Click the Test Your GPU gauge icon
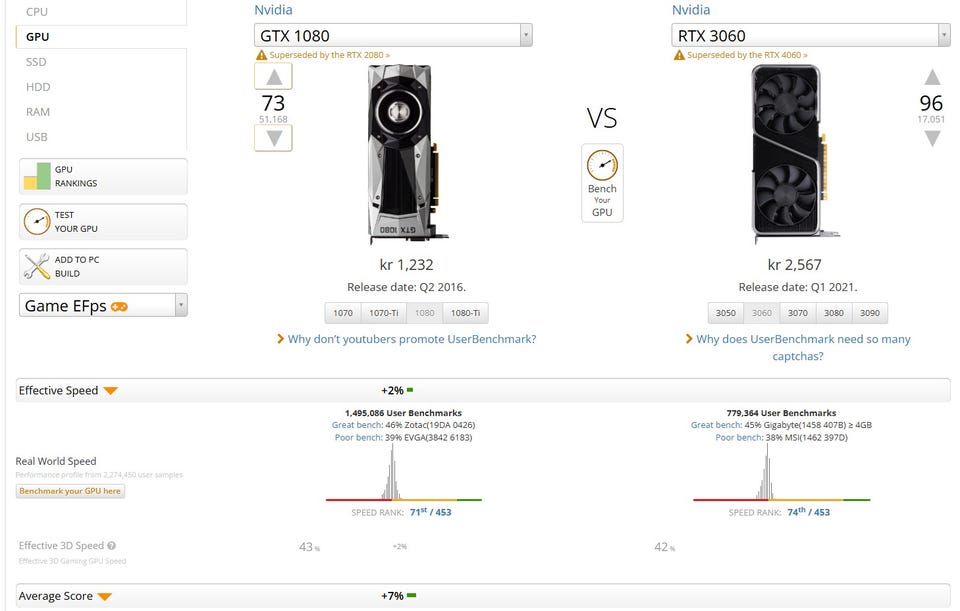 coord(37,222)
